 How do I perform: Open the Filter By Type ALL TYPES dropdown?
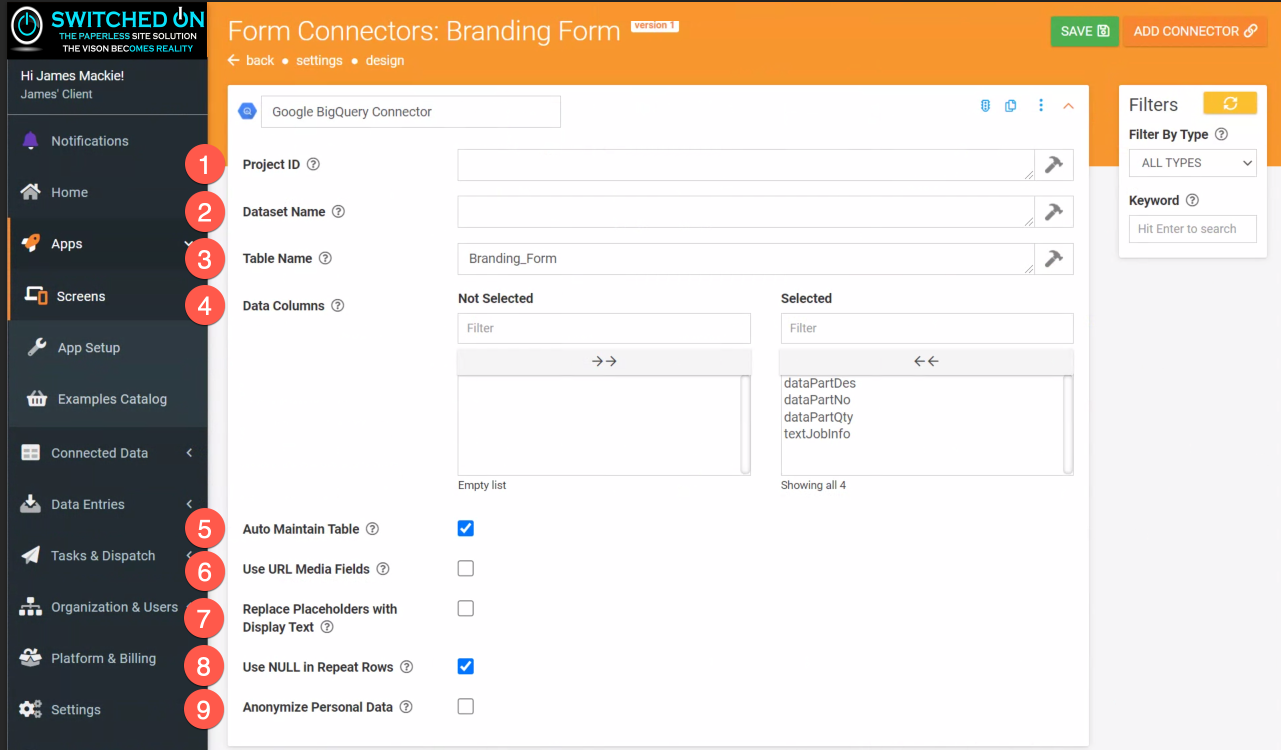pyautogui.click(x=1192, y=163)
